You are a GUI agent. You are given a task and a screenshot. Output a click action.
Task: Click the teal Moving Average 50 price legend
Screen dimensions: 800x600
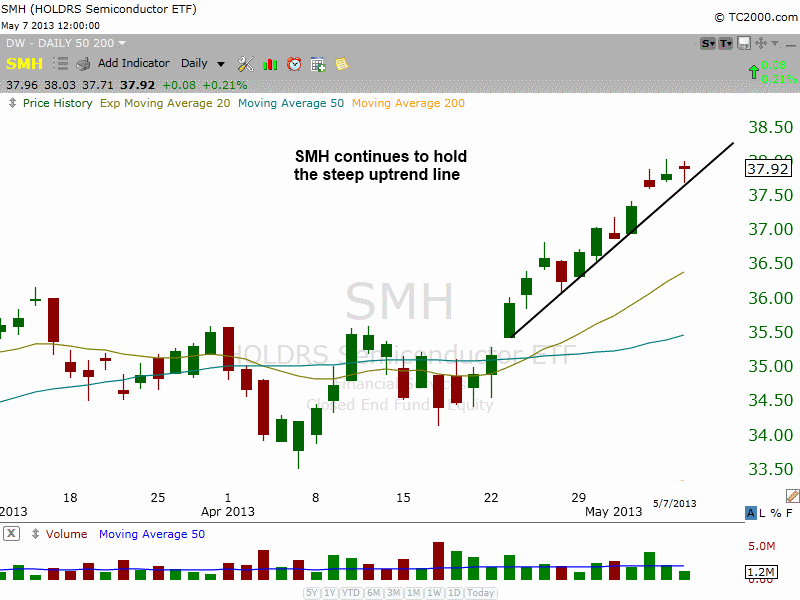[x=291, y=103]
